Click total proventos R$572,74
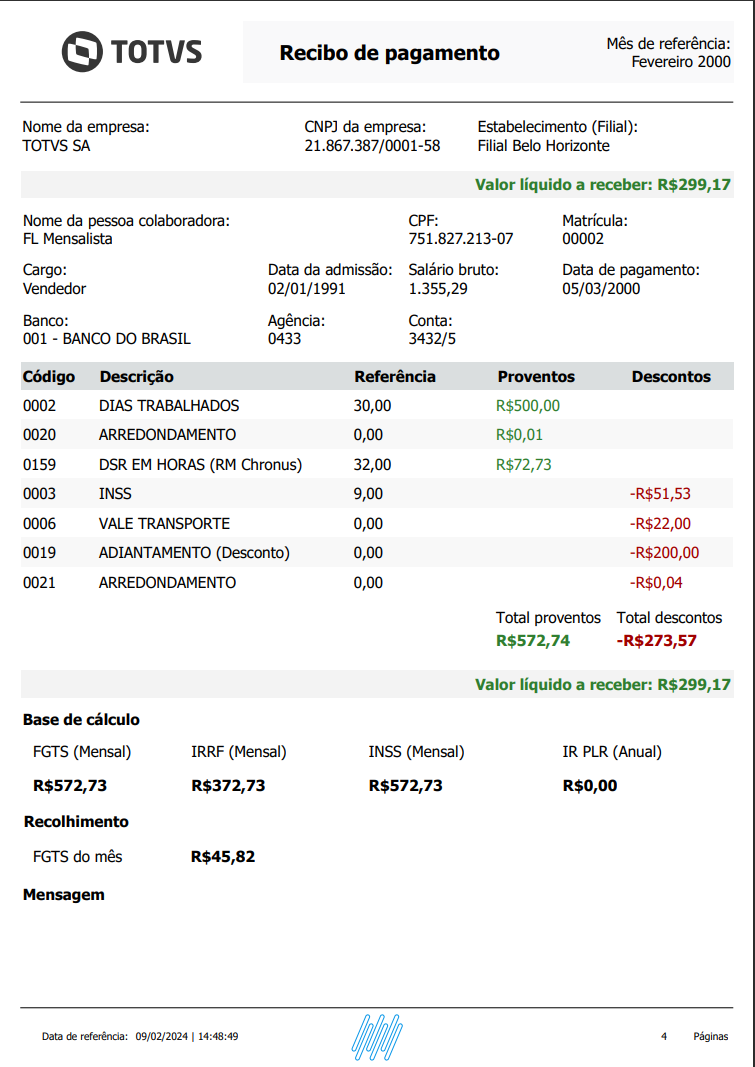Screen dimensions: 755x1067 (x=533, y=640)
